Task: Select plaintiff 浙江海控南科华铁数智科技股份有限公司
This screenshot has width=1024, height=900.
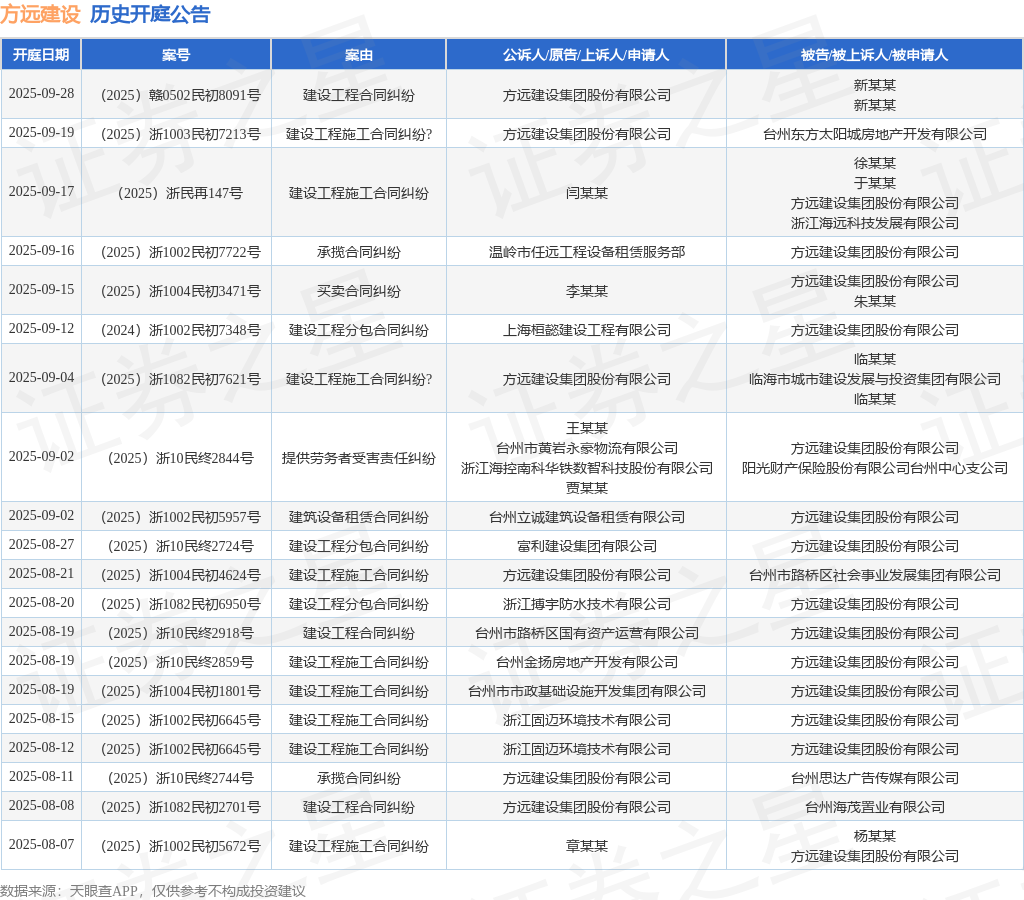Action: pyautogui.click(x=586, y=468)
